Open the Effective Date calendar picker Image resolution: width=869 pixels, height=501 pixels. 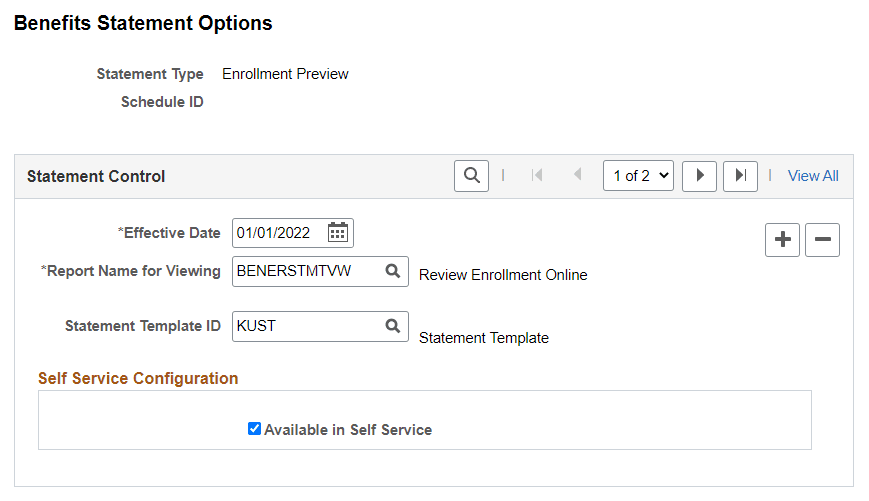338,233
